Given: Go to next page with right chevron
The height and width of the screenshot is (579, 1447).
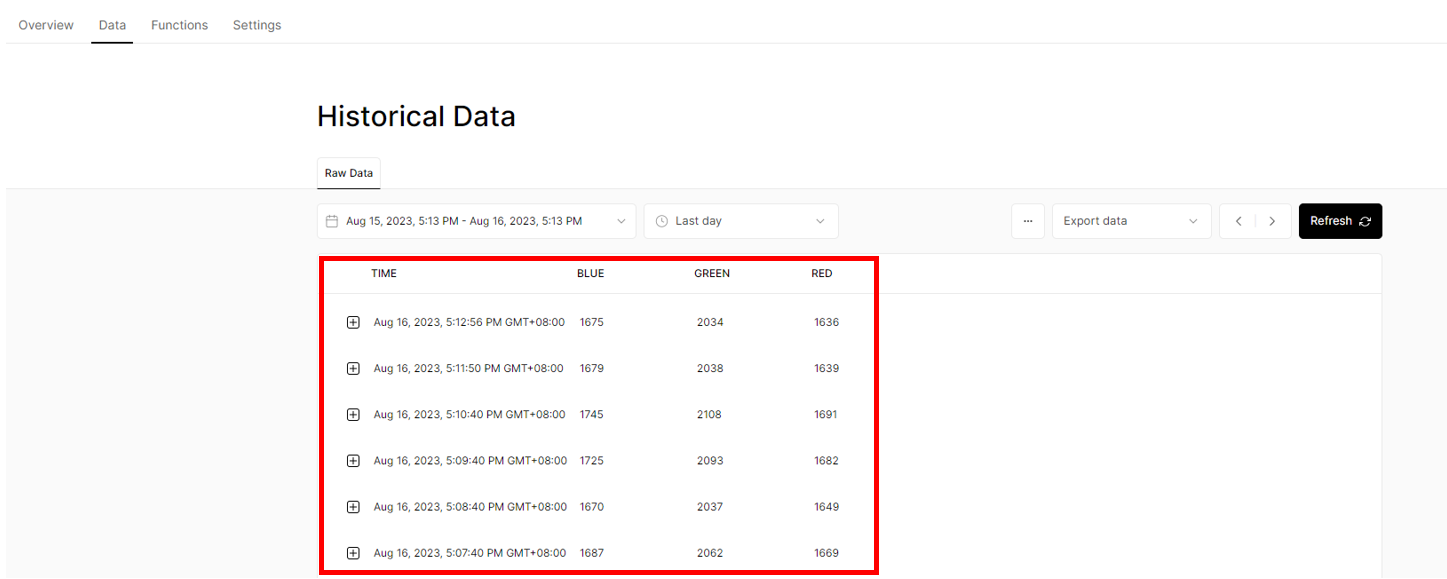Looking at the screenshot, I should coord(1272,221).
